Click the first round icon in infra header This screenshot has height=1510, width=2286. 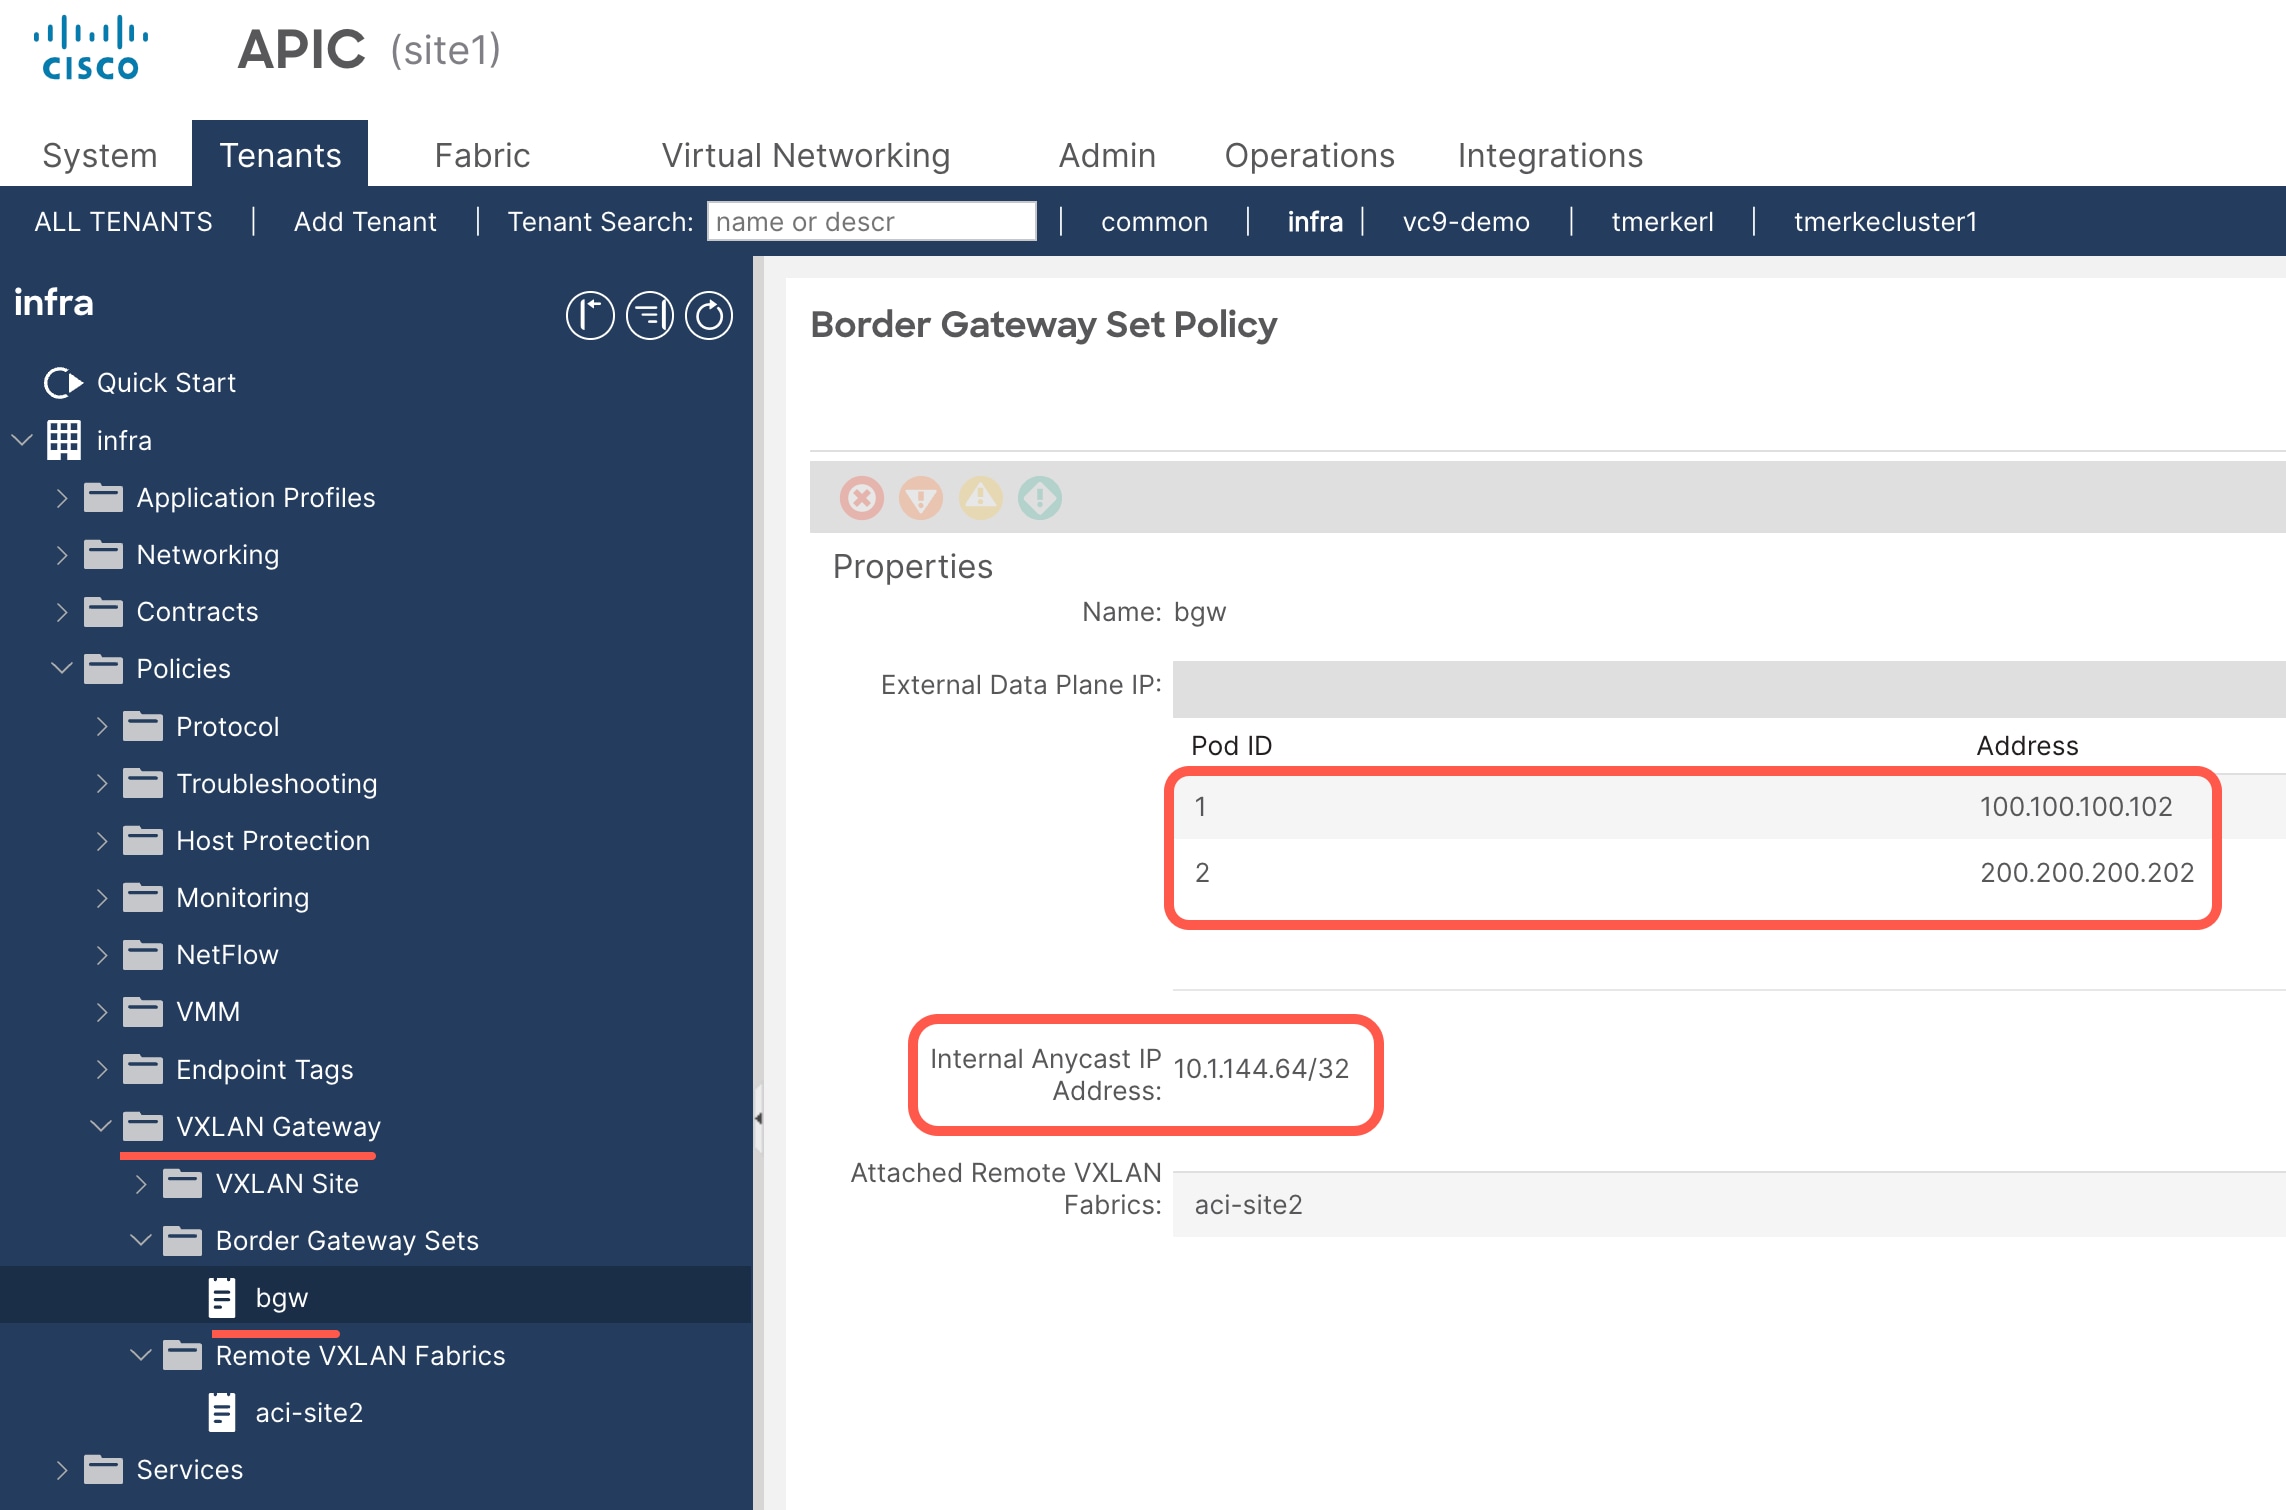coord(590,316)
